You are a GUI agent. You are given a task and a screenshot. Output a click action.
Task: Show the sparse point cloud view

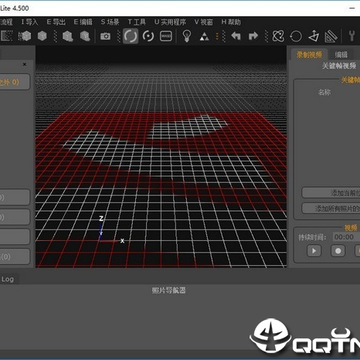(7, 36)
